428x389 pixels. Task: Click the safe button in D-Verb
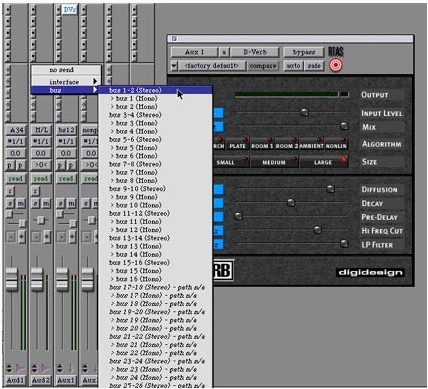(x=314, y=66)
